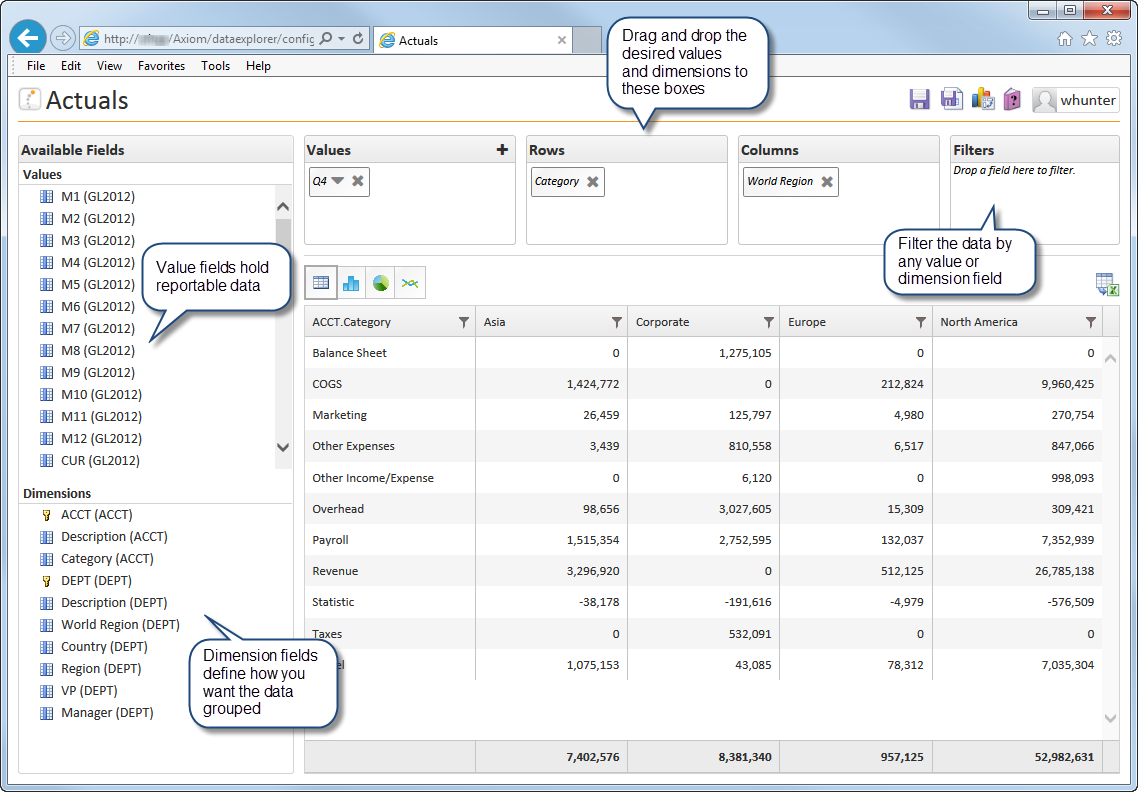This screenshot has width=1138, height=792.
Task: Filter the Asia column
Action: pyautogui.click(x=616, y=322)
